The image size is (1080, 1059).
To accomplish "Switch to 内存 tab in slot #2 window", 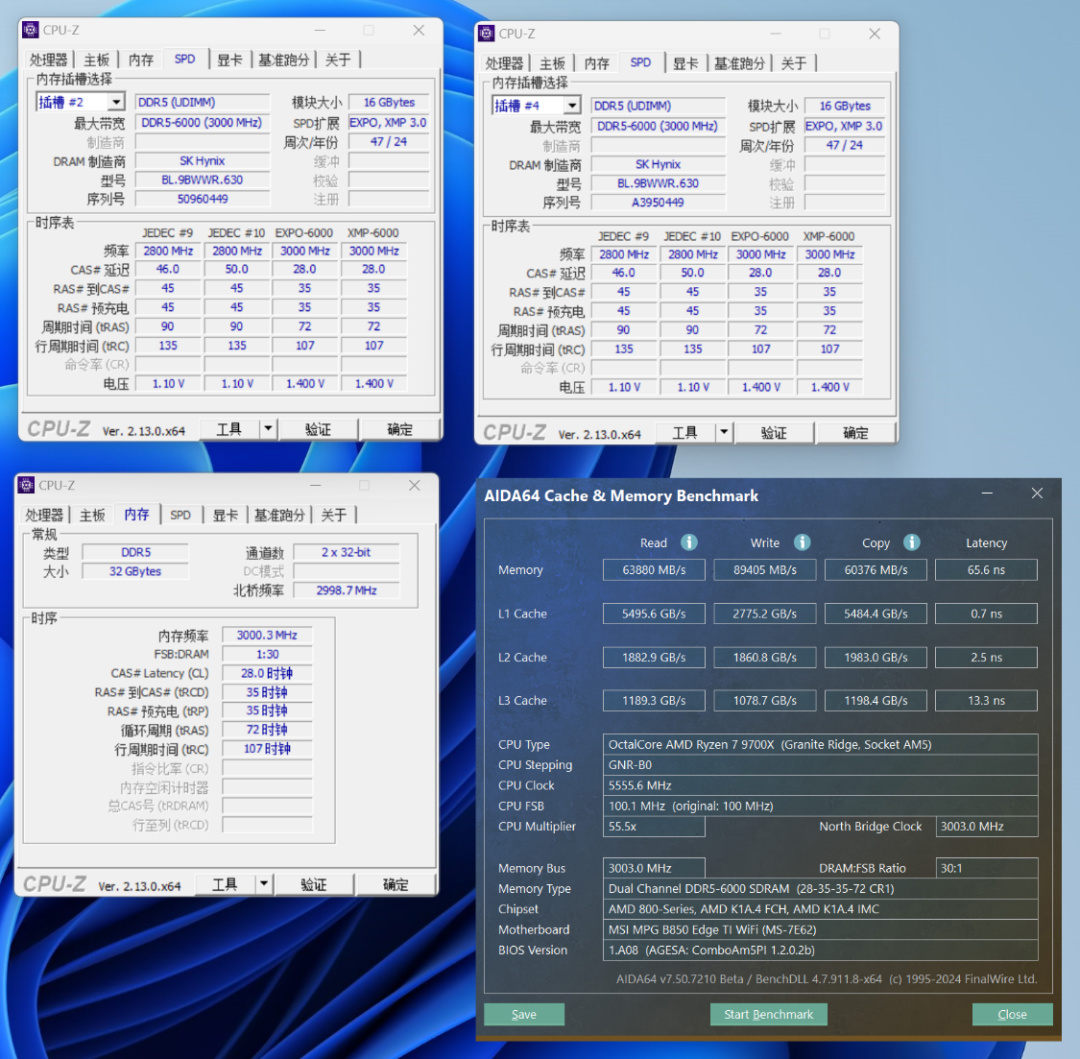I will pyautogui.click(x=141, y=60).
